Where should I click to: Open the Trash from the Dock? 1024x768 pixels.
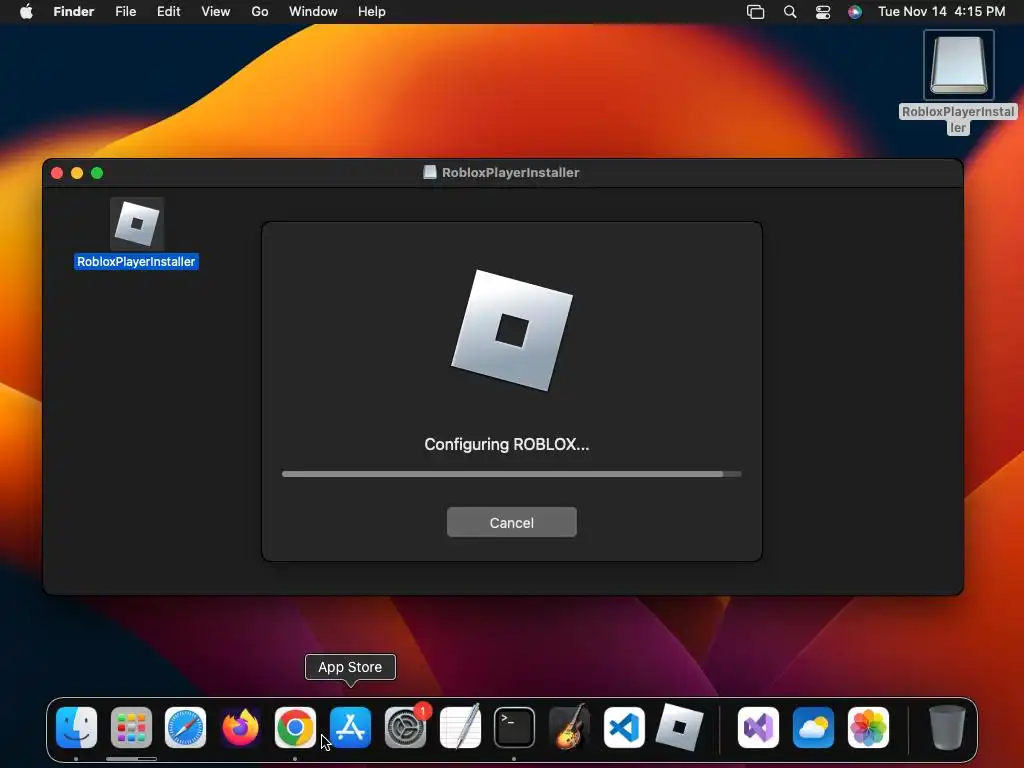947,728
